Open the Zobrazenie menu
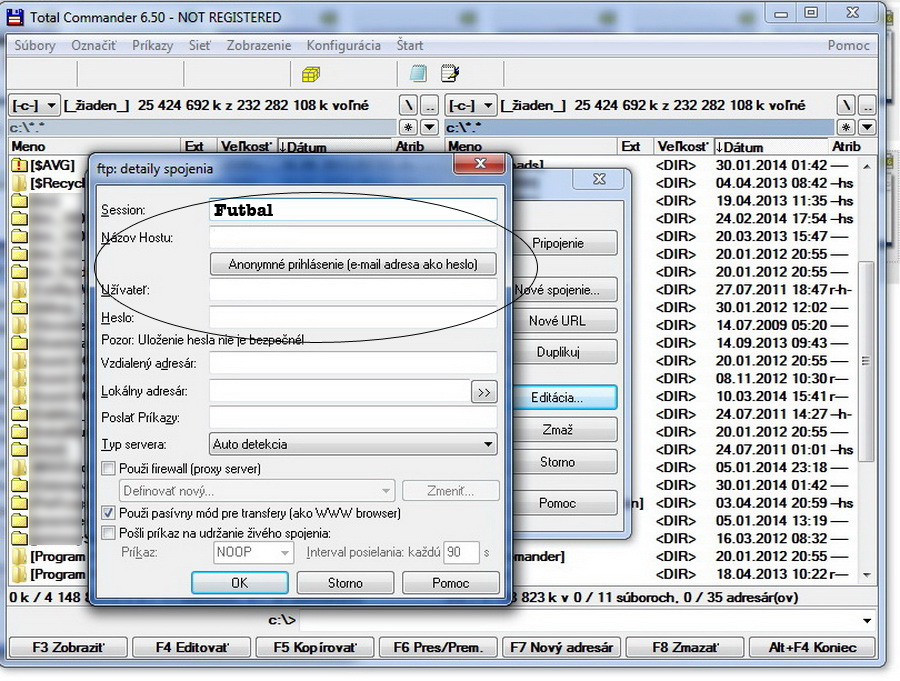900x681 pixels. pos(259,45)
